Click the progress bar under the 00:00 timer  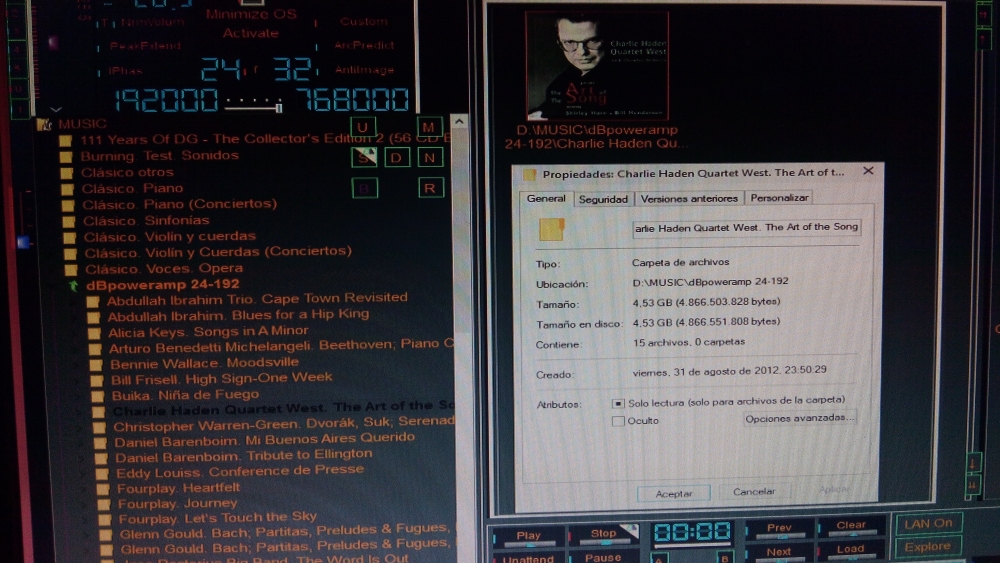click(692, 546)
